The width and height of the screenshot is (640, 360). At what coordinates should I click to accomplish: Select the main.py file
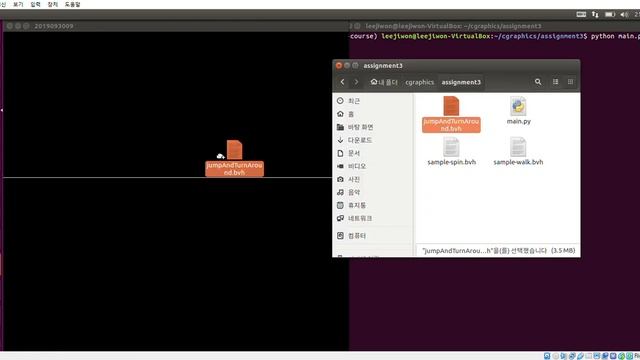[518, 111]
